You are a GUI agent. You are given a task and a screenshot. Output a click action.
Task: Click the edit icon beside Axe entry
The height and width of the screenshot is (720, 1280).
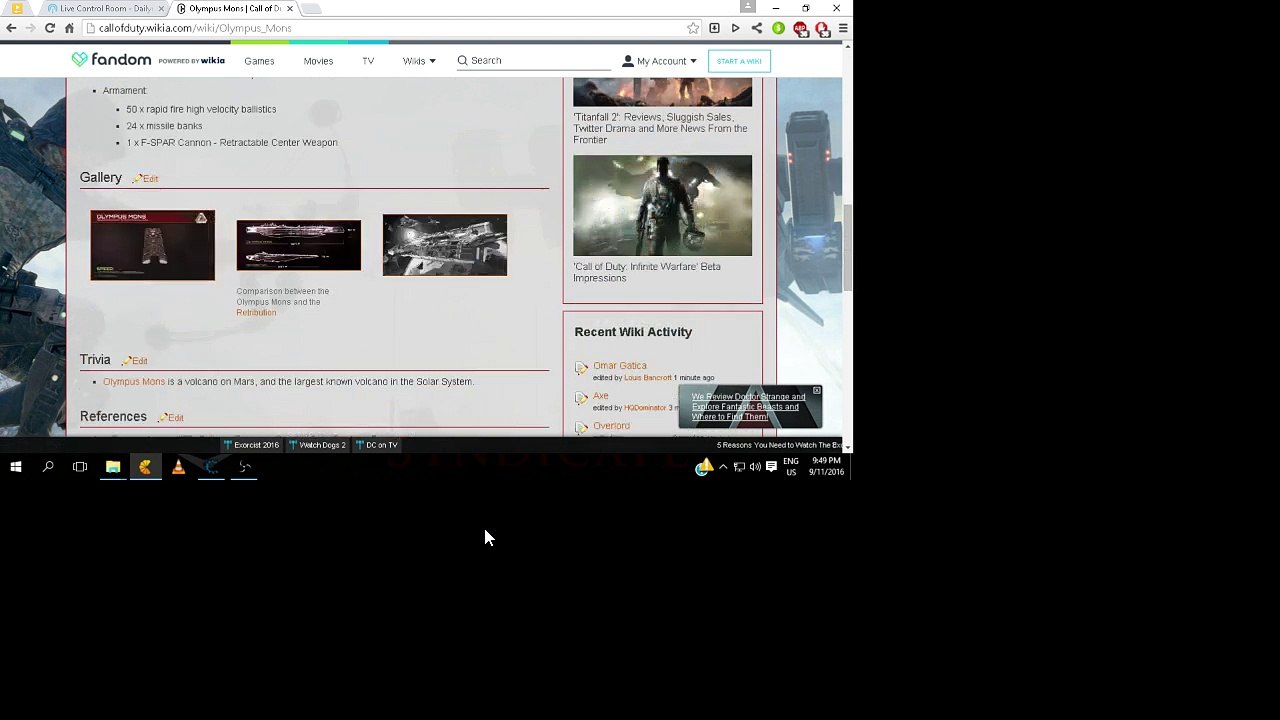[x=581, y=398]
